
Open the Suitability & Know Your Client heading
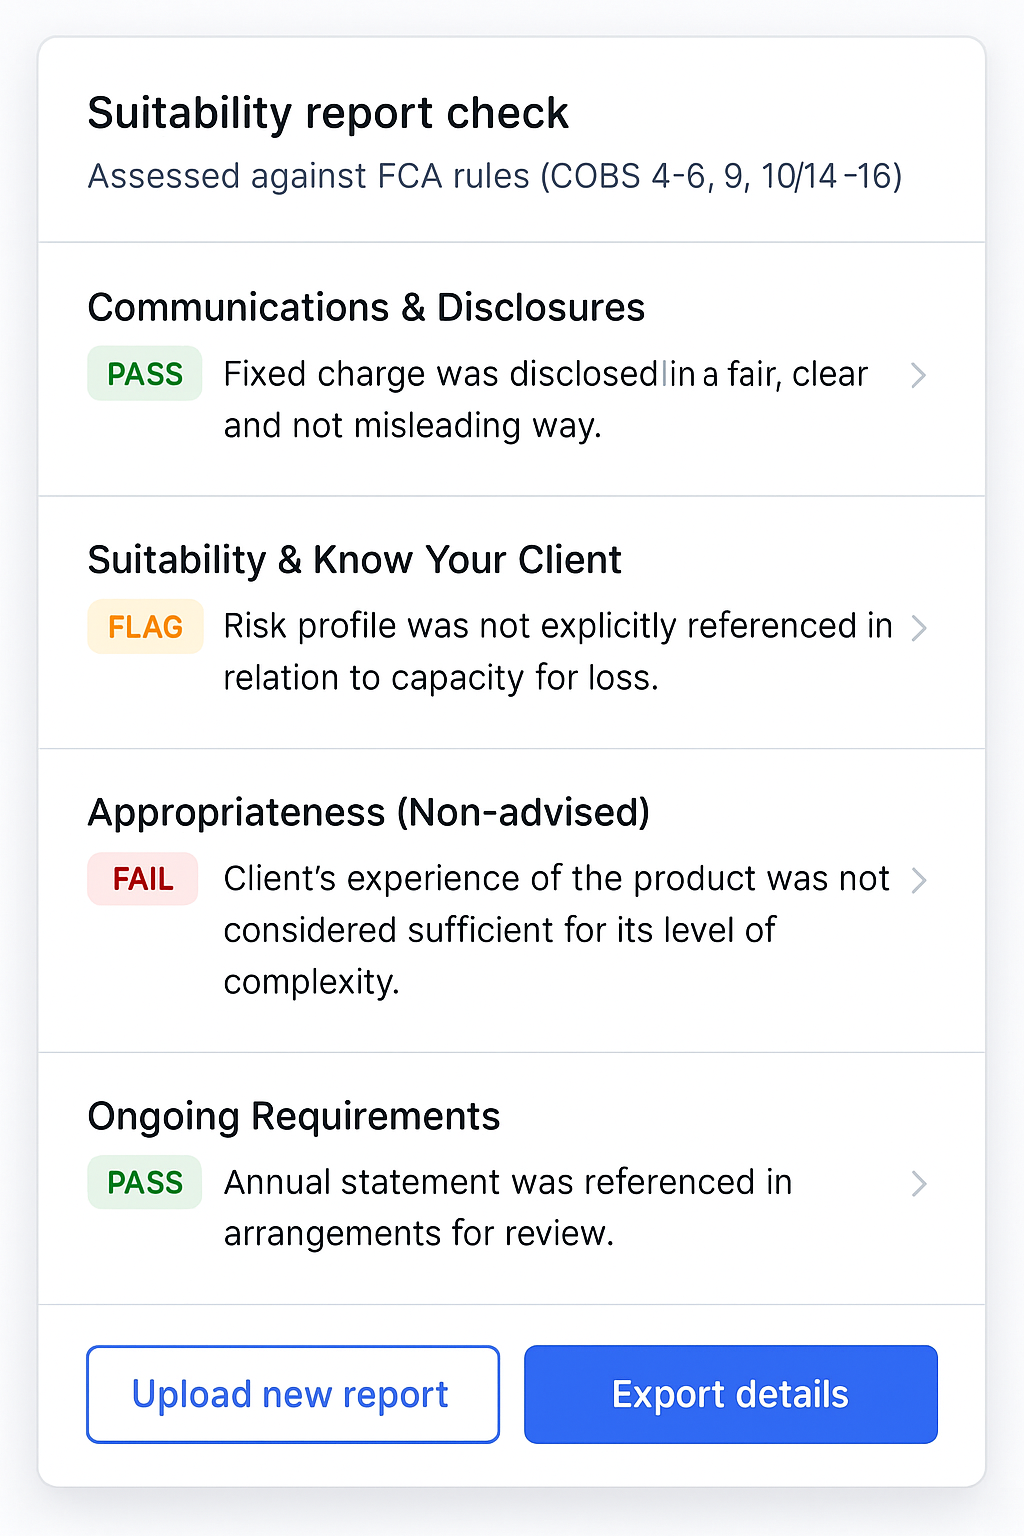pos(354,560)
